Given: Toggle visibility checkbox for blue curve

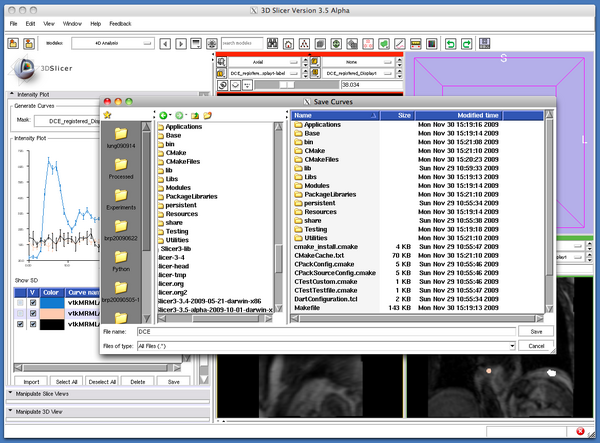Looking at the screenshot, I should point(33,301).
